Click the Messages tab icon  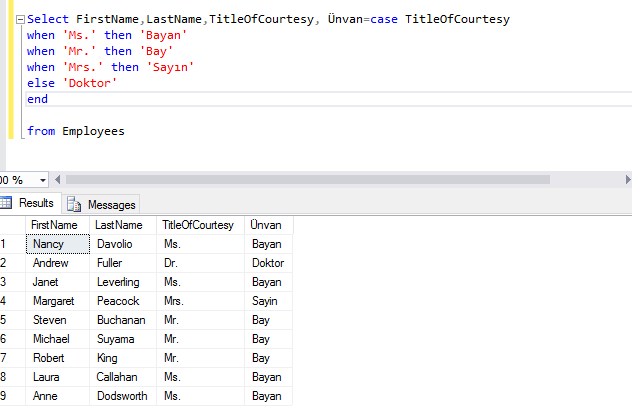tap(74, 204)
